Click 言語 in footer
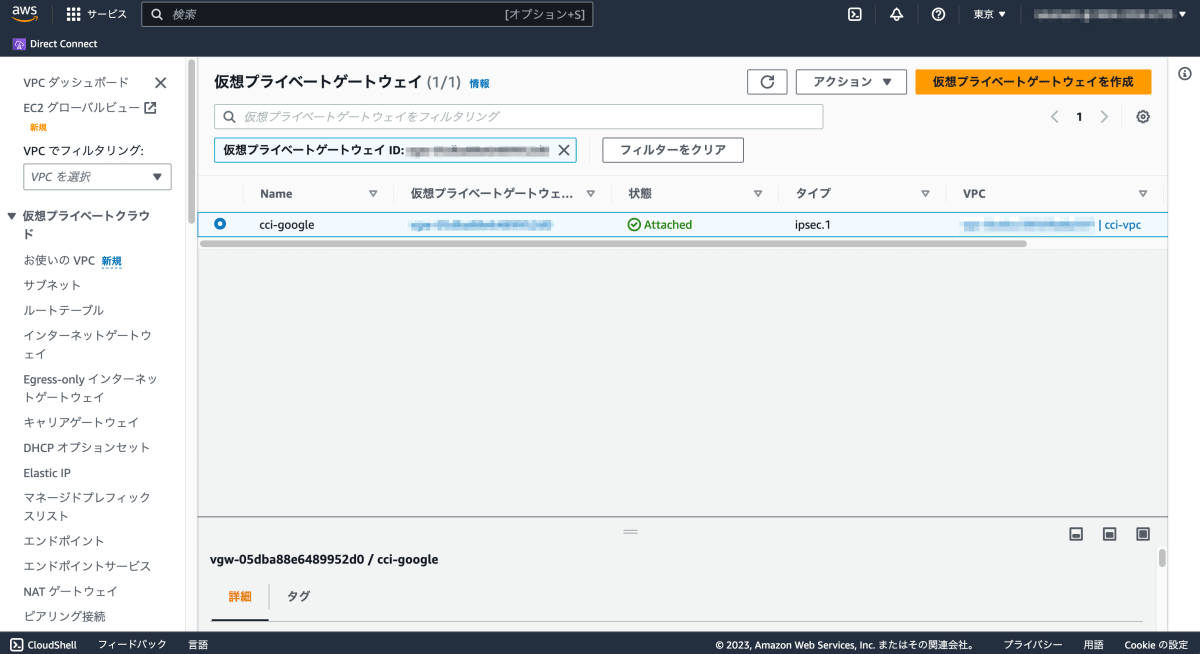The width and height of the screenshot is (1200, 654). pyautogui.click(x=198, y=645)
